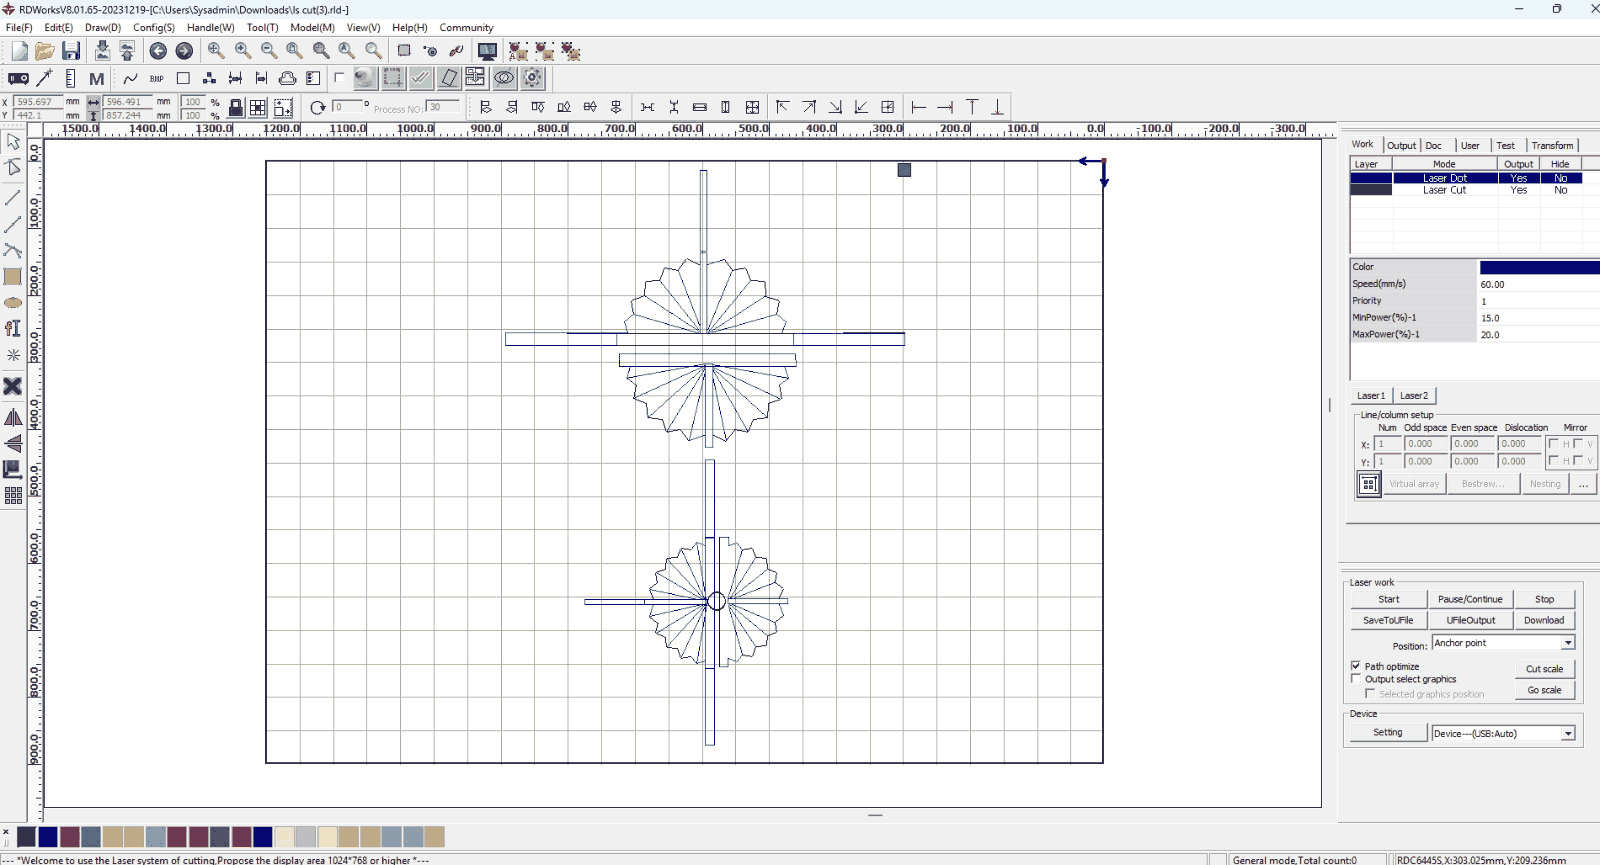This screenshot has height=865, width=1600.
Task: Click the Pause/Continue button
Action: [x=1470, y=599]
